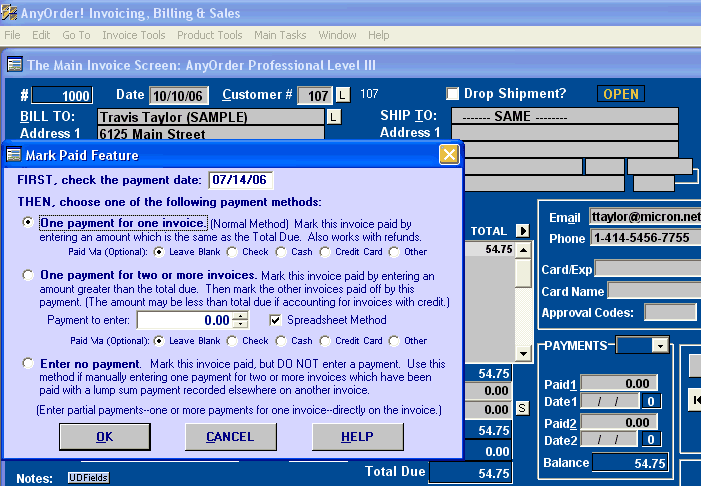Select 'One payment for two or more invoices' option
Screen dimensions: 701x486
click(x=28, y=275)
